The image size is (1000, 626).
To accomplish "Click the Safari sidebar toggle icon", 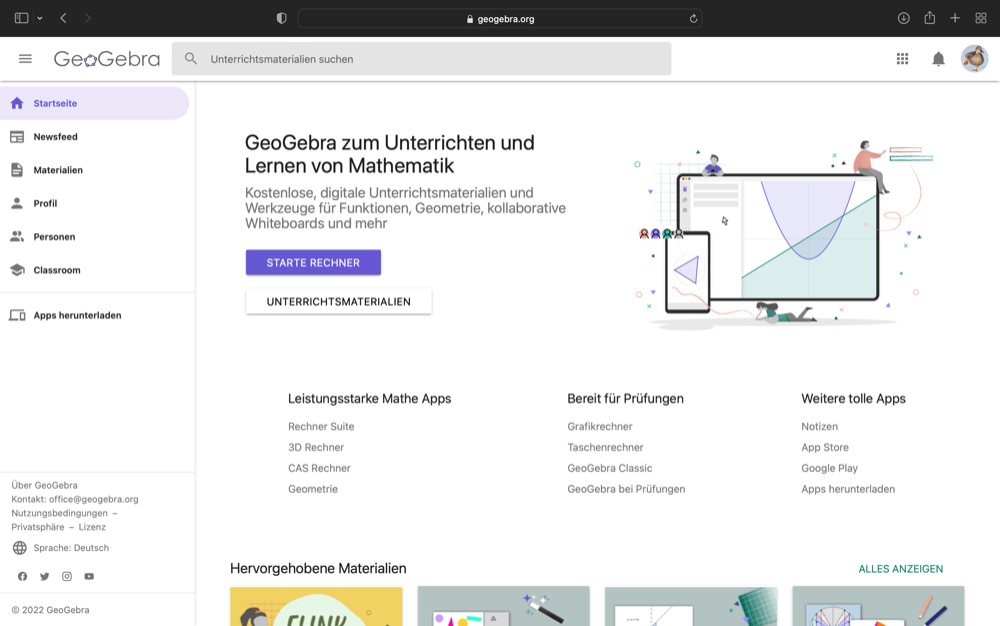I will click(21, 18).
